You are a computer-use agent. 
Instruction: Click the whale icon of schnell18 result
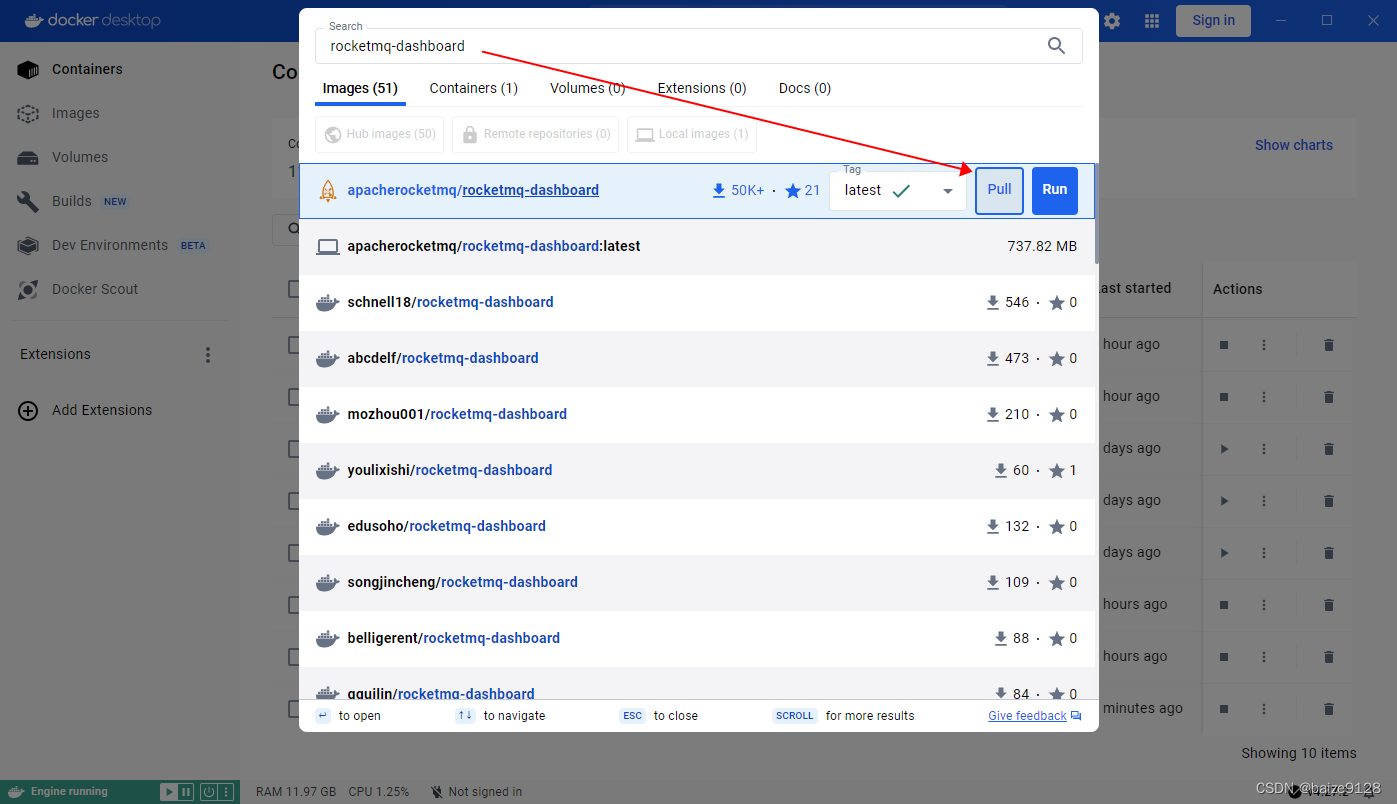pyautogui.click(x=327, y=302)
